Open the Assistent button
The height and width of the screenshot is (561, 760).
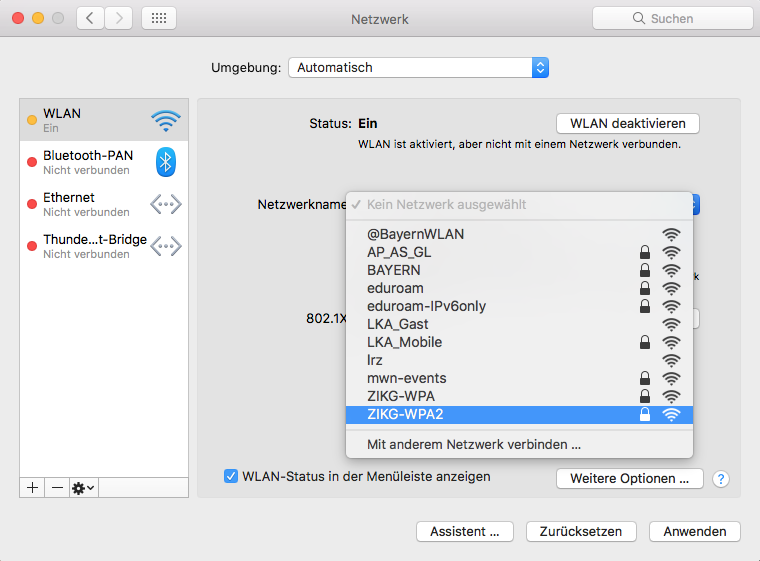464,531
